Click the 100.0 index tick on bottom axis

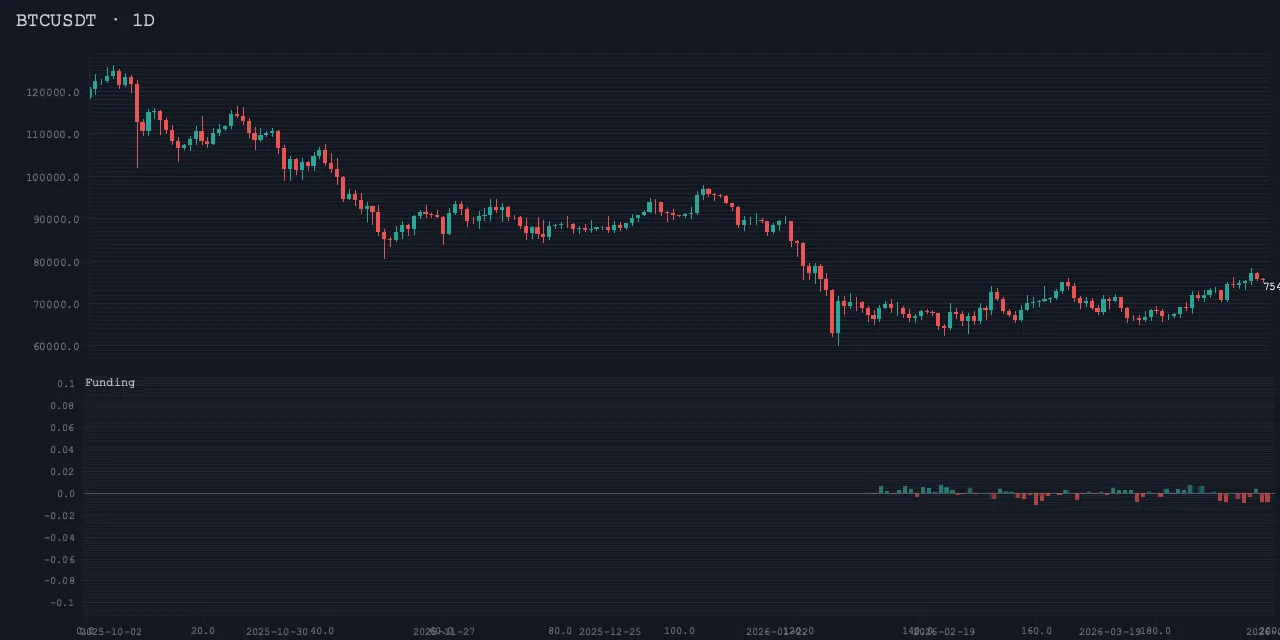coord(679,631)
